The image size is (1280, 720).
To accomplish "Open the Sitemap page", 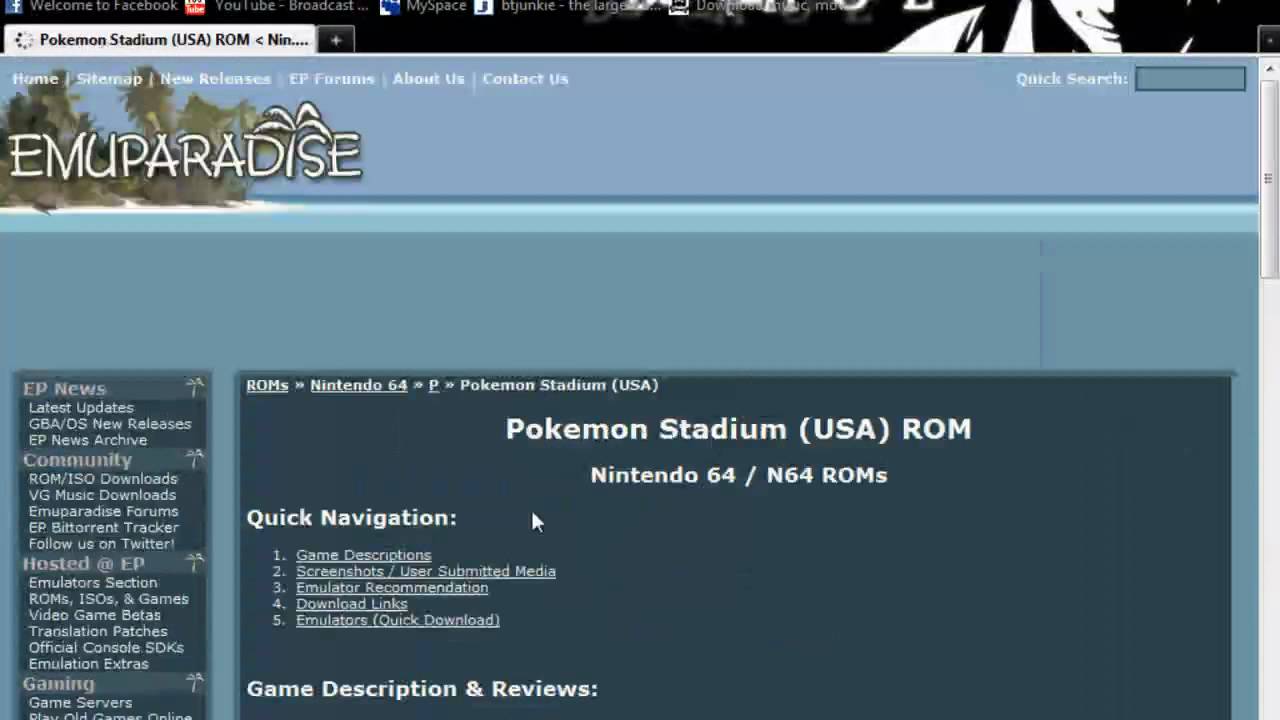I will click(x=109, y=79).
